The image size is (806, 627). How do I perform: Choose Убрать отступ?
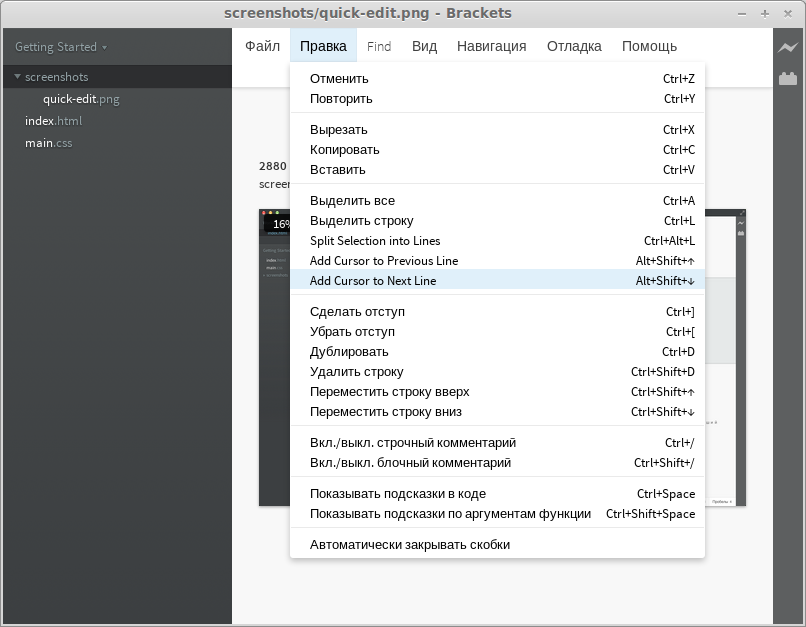point(497,331)
